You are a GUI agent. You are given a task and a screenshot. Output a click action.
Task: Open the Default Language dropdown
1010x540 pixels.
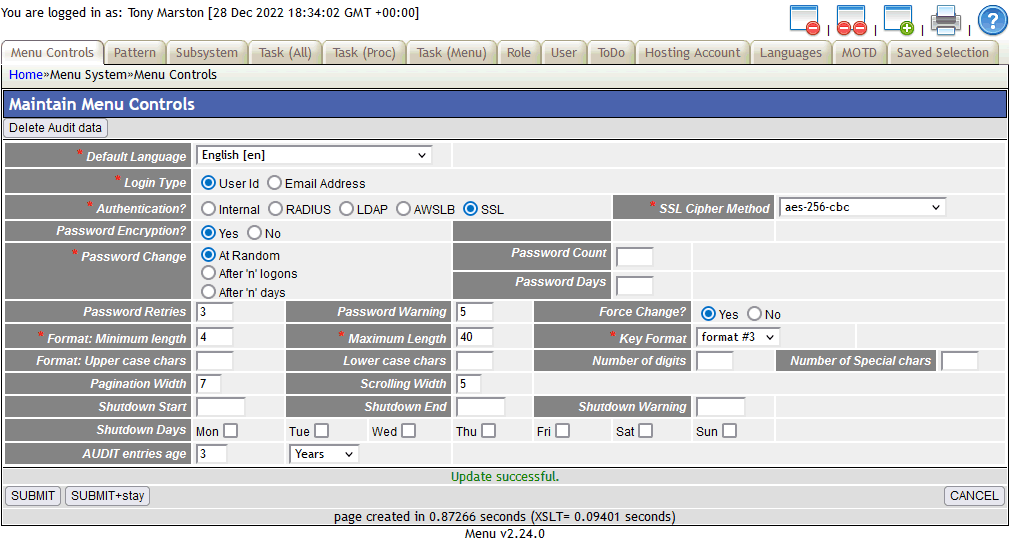314,155
